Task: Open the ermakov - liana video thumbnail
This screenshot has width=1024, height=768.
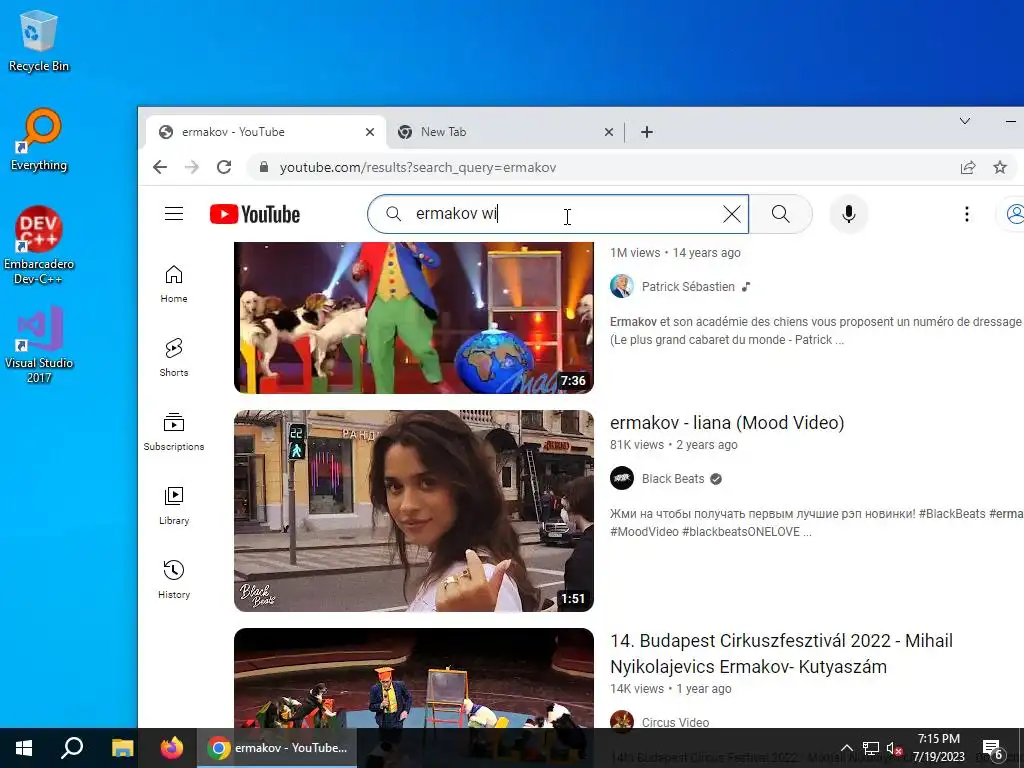Action: [x=413, y=511]
